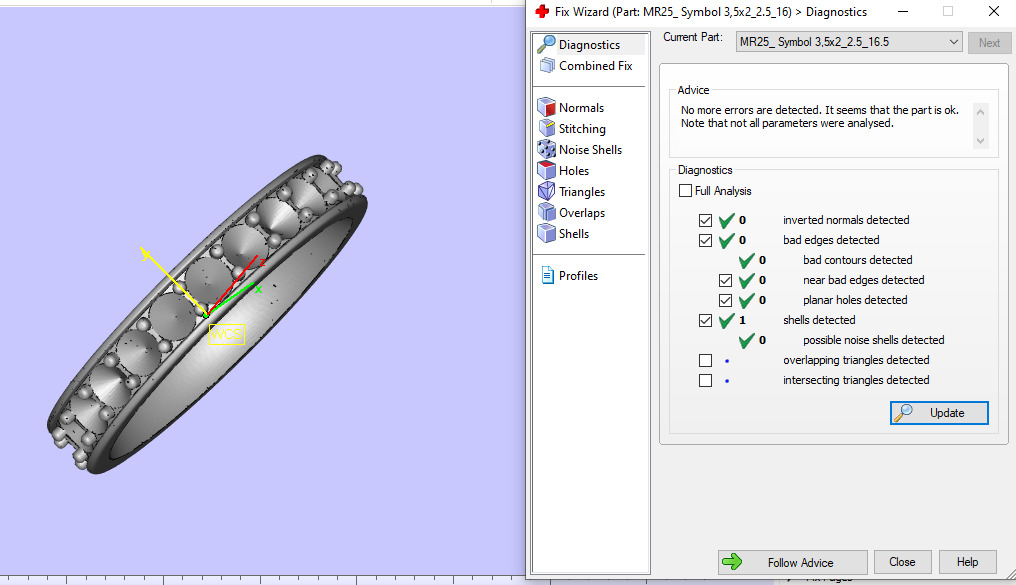Image resolution: width=1016 pixels, height=585 pixels.
Task: Click the advice text 'No more errors are detected'
Action: pos(751,110)
